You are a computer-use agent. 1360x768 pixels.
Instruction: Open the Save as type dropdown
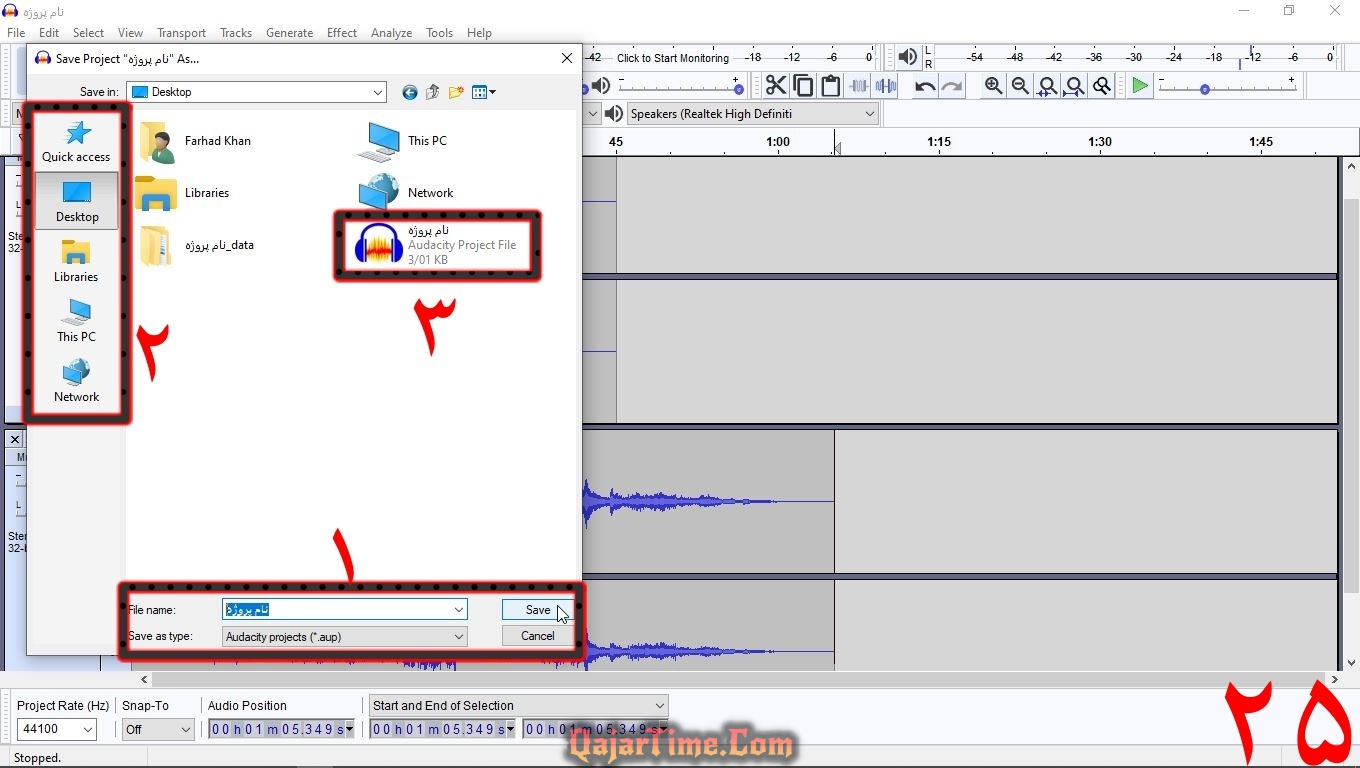(x=459, y=636)
